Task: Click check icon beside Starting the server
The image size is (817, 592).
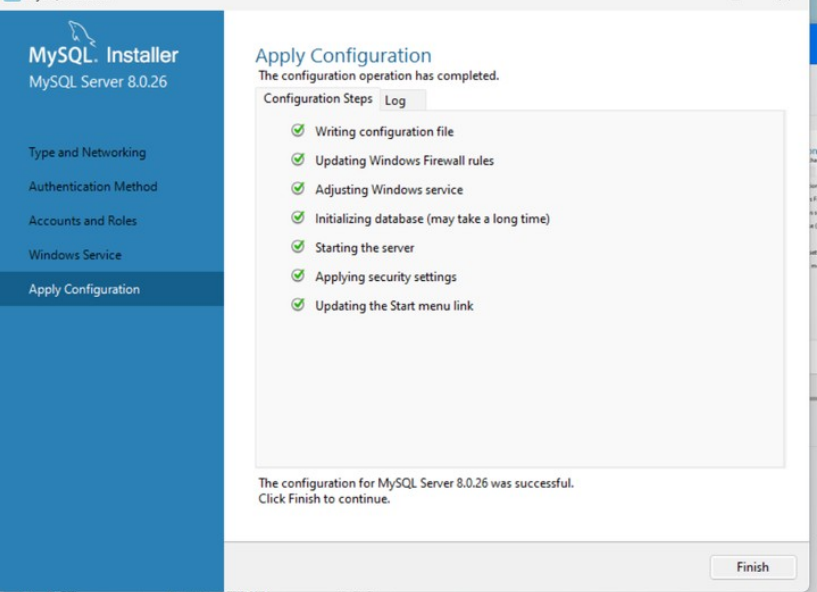Action: pyautogui.click(x=298, y=246)
